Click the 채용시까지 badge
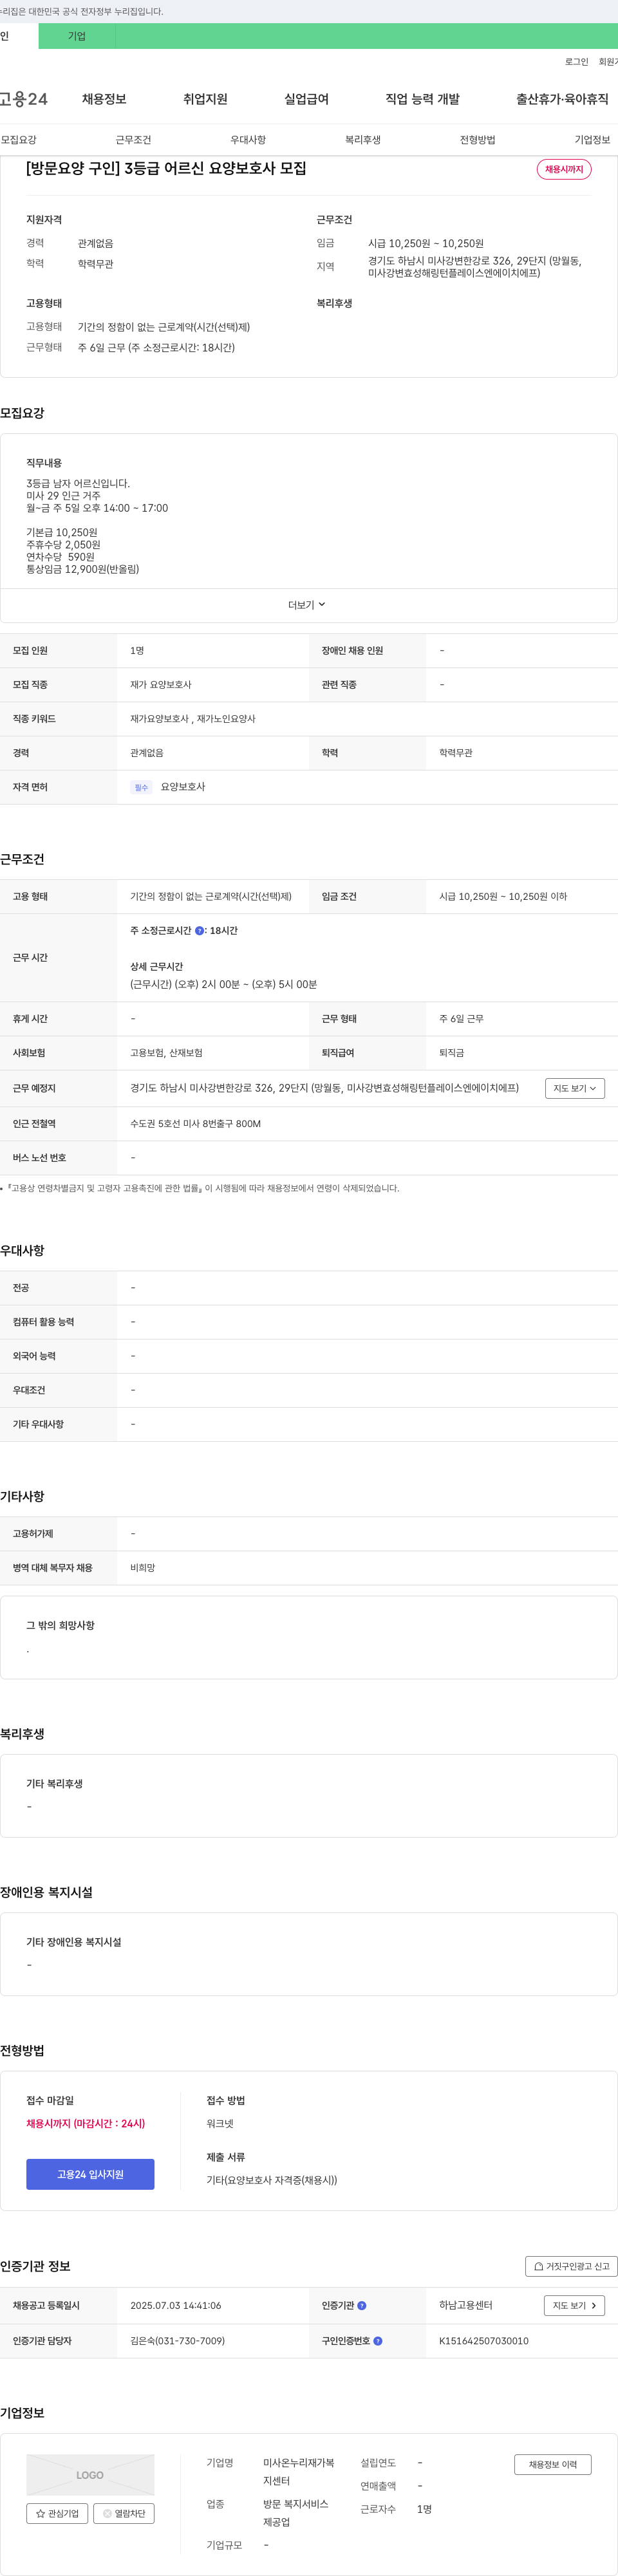Image resolution: width=618 pixels, height=2576 pixels. 564,169
